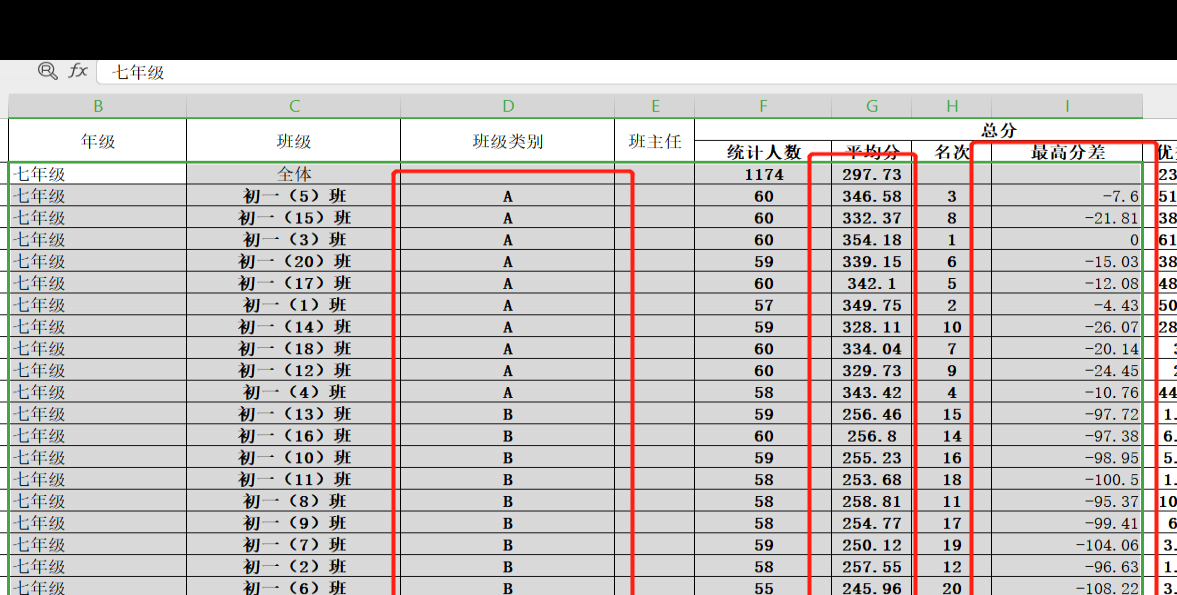Select column I header
The width and height of the screenshot is (1177, 595).
1067,107
